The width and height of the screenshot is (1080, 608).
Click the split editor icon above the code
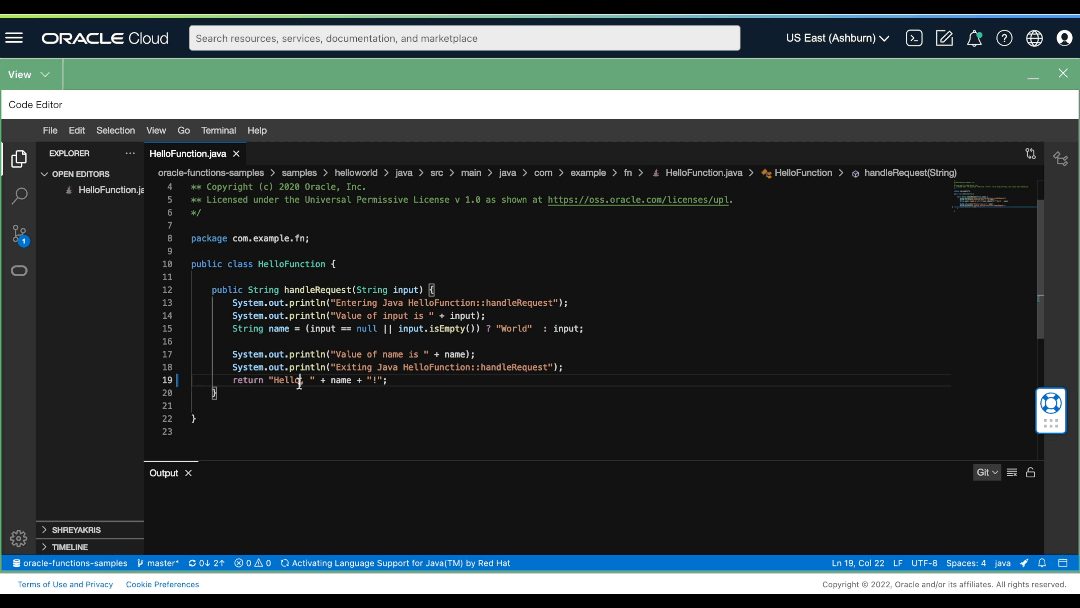click(x=1031, y=153)
